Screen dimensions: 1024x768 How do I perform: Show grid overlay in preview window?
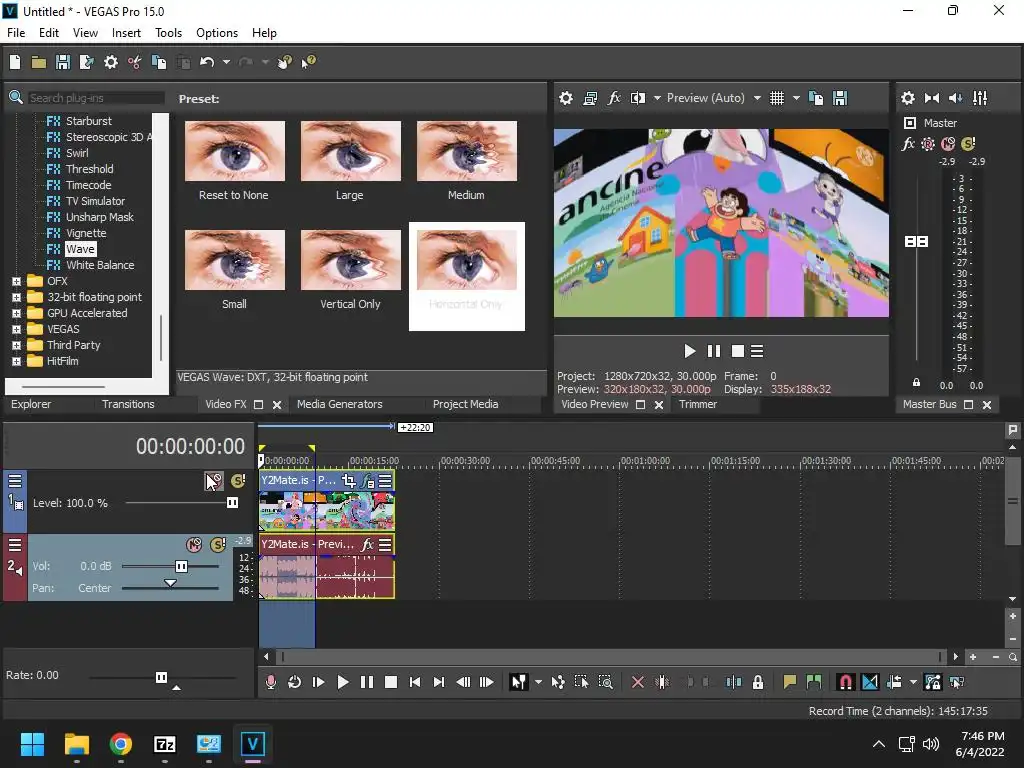(776, 98)
